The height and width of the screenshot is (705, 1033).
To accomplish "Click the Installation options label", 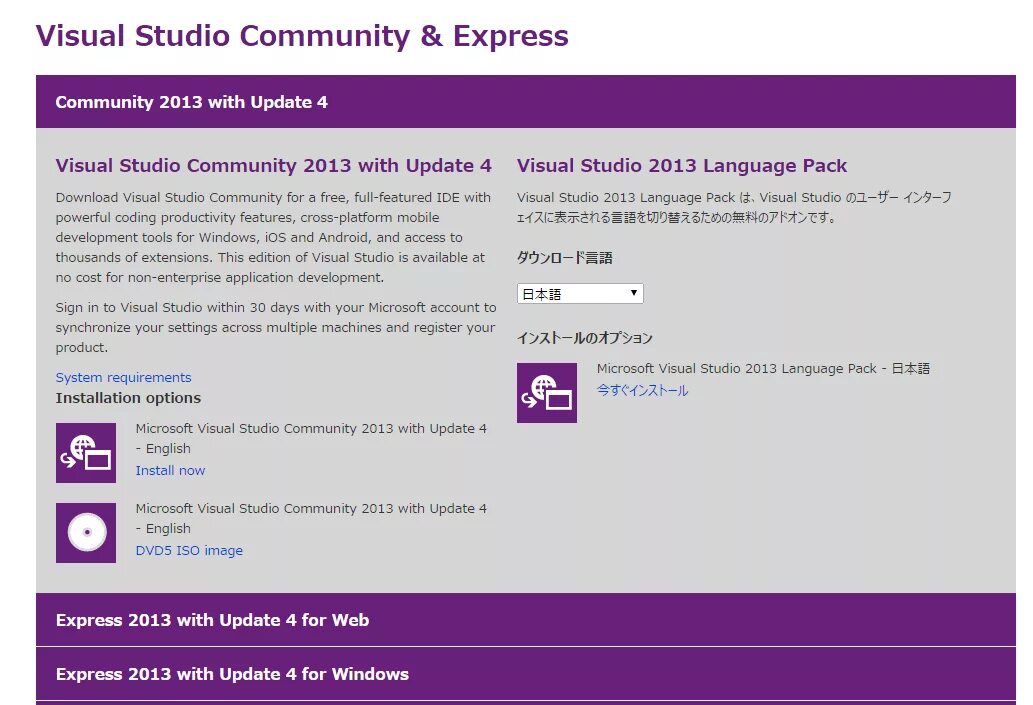I will (128, 398).
